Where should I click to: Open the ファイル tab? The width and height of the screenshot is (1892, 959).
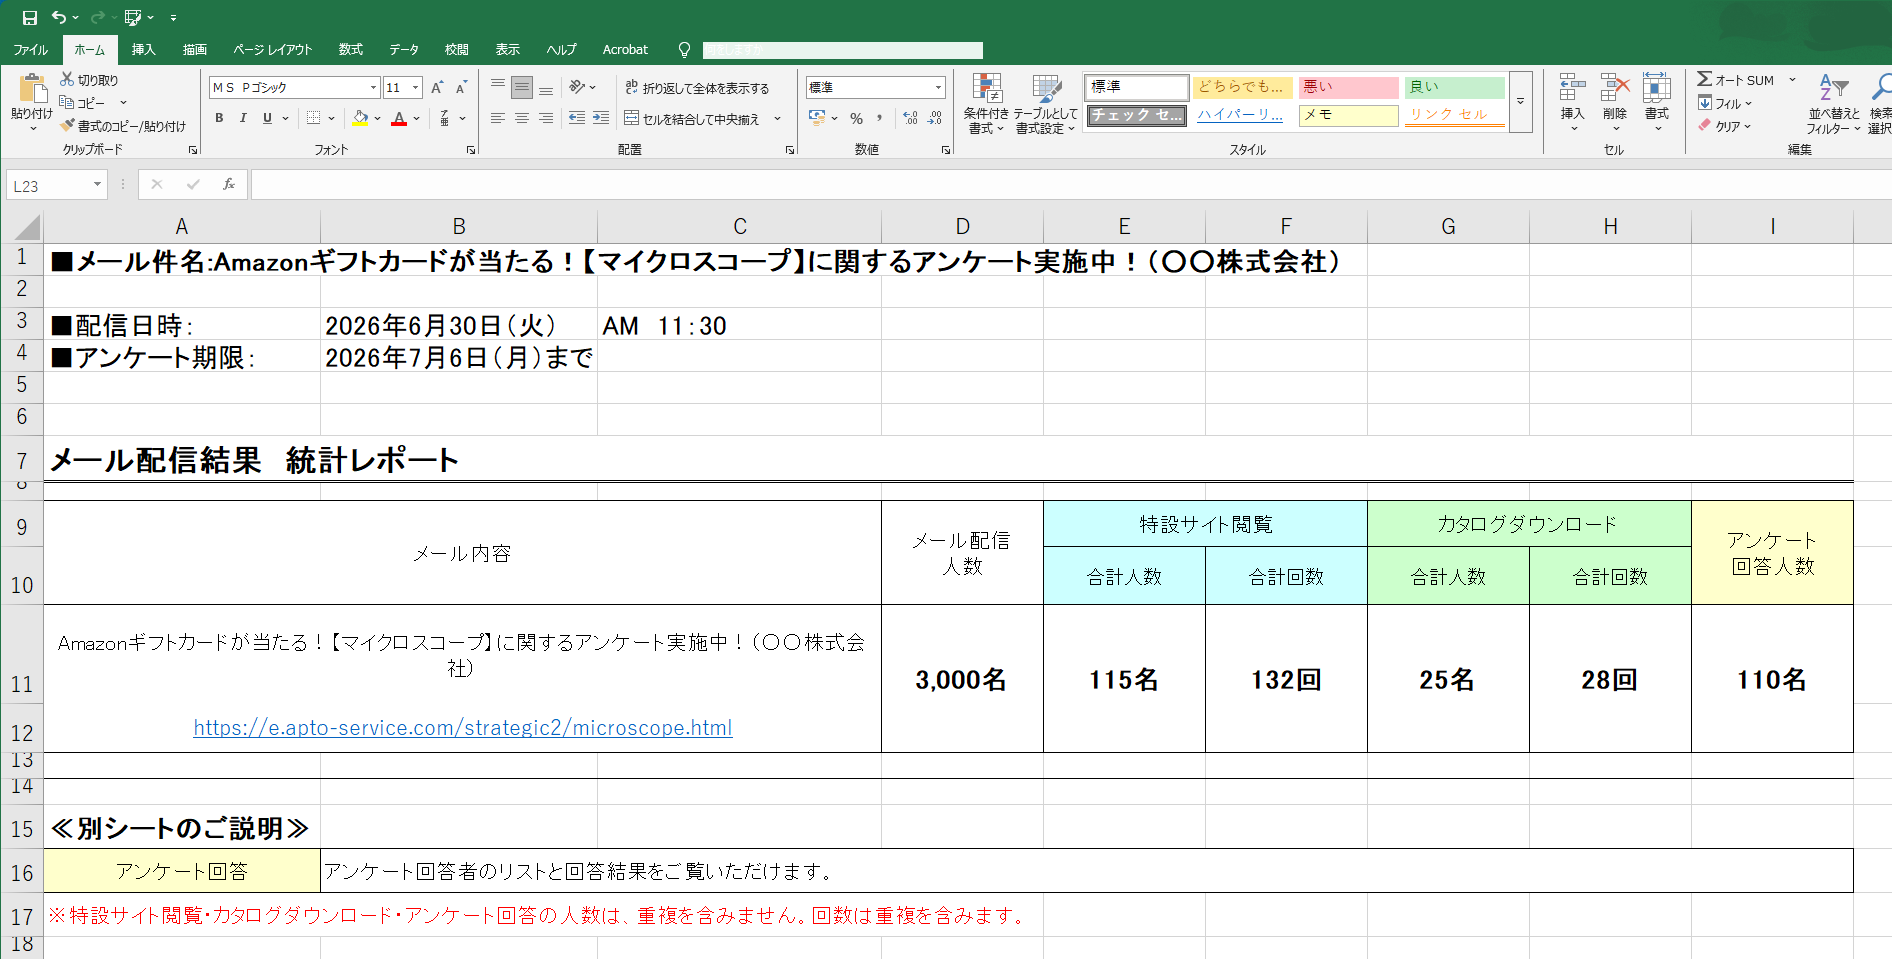click(x=31, y=50)
